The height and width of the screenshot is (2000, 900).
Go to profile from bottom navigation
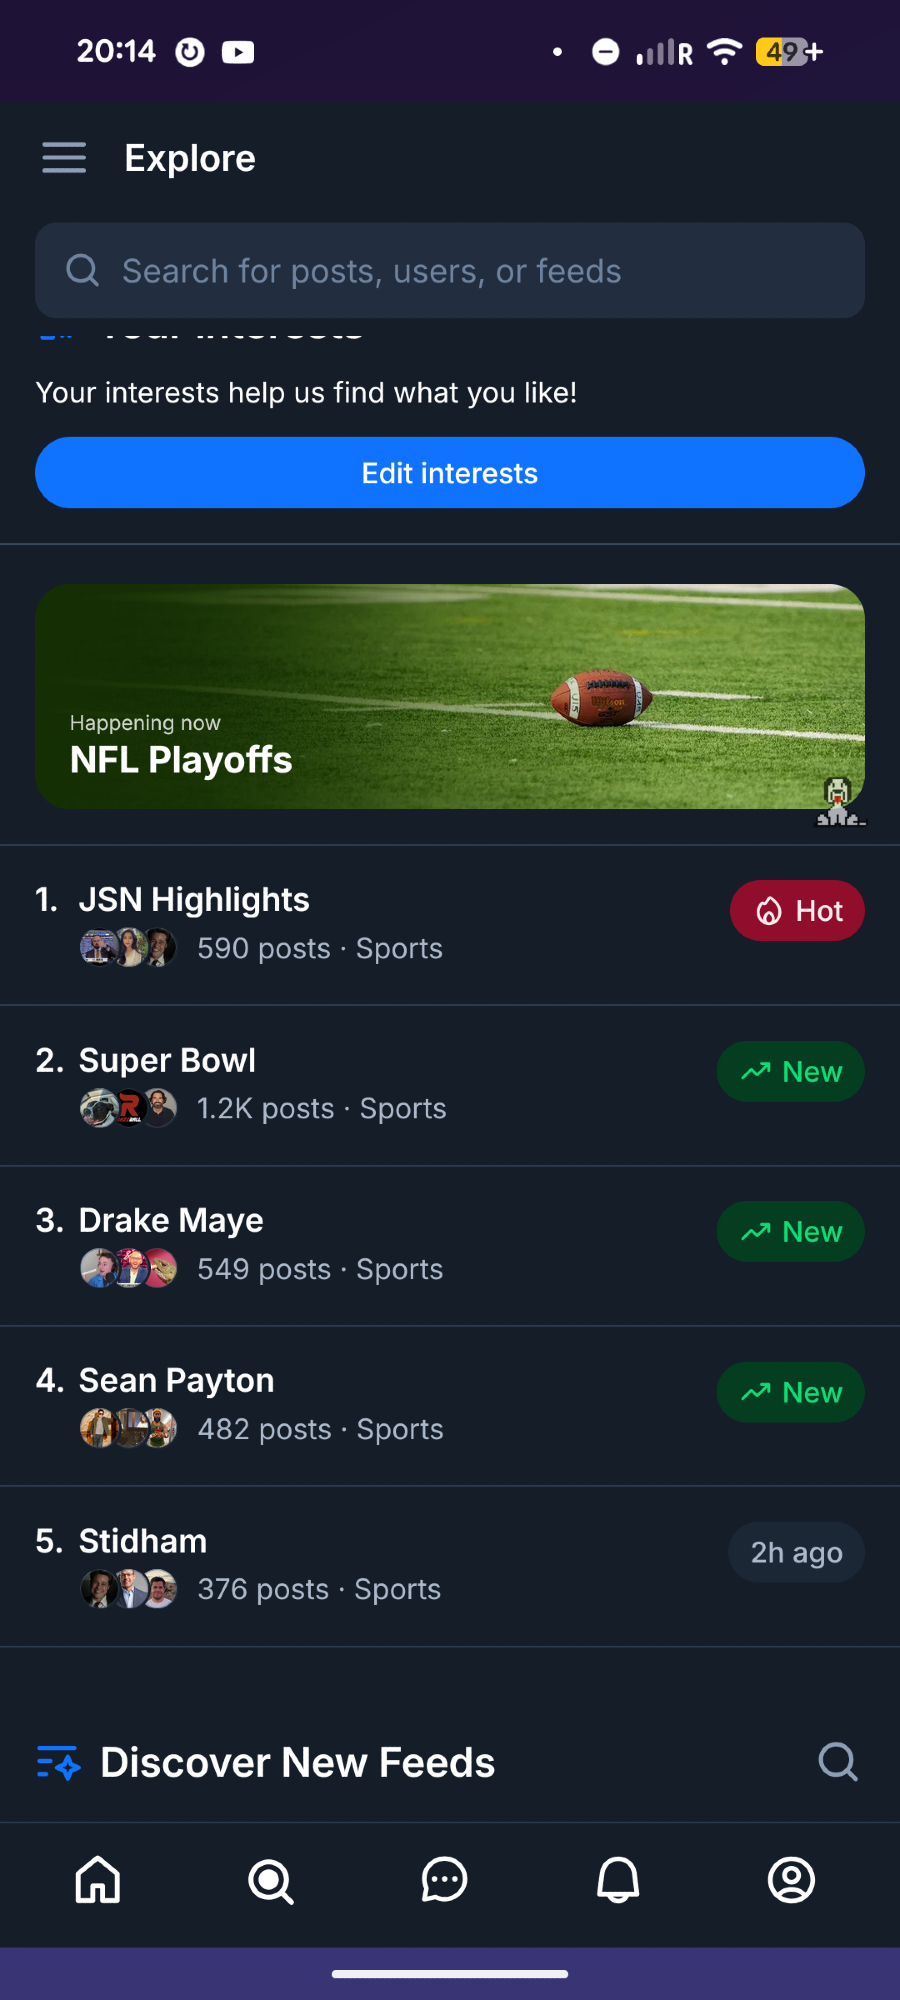[791, 1880]
